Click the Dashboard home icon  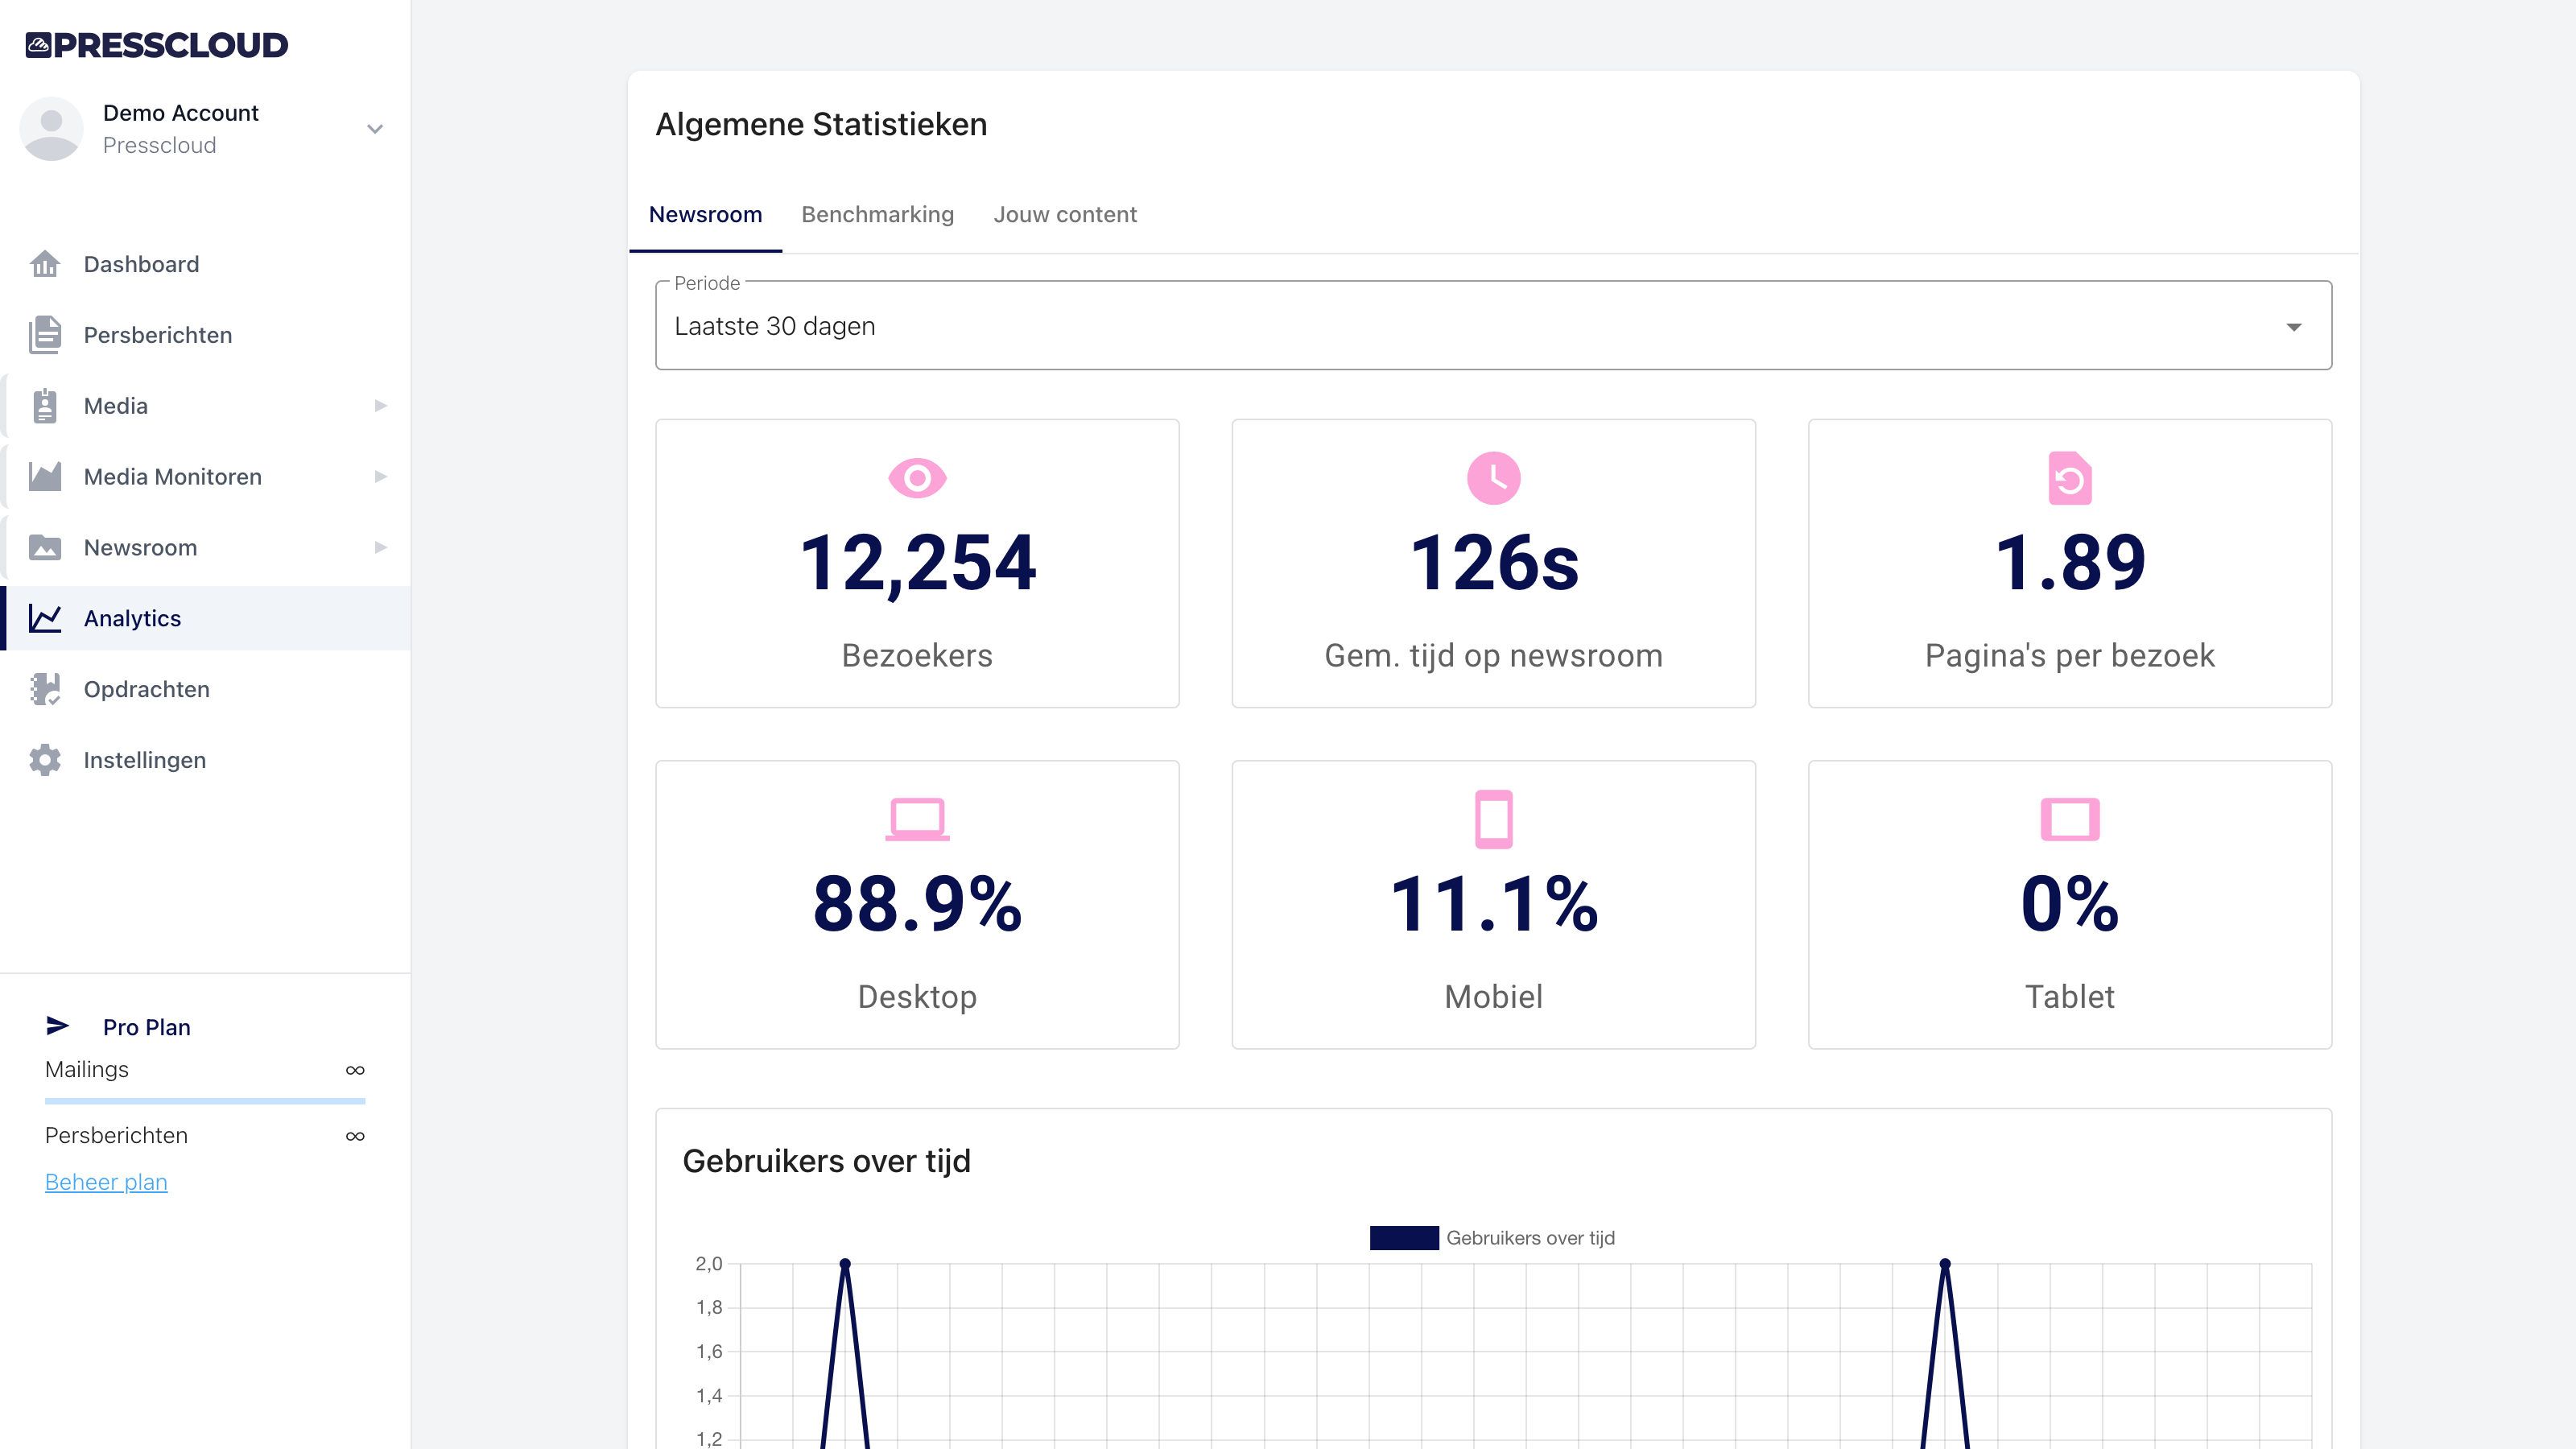pyautogui.click(x=45, y=264)
